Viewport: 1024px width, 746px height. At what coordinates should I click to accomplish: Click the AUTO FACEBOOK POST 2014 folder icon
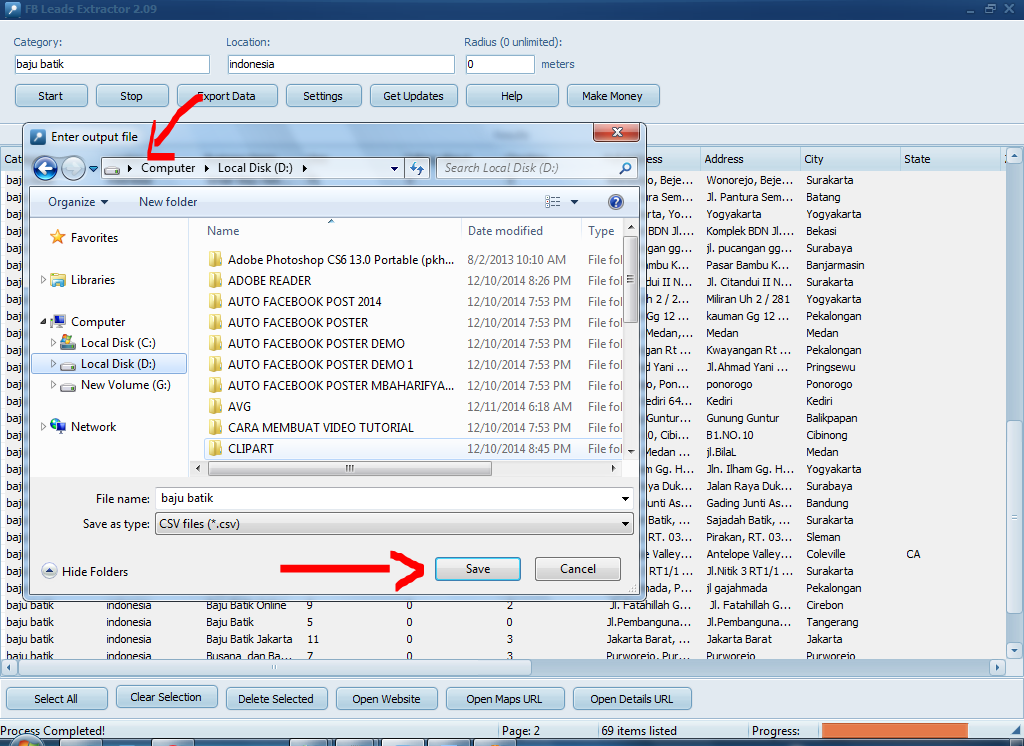pyautogui.click(x=216, y=301)
